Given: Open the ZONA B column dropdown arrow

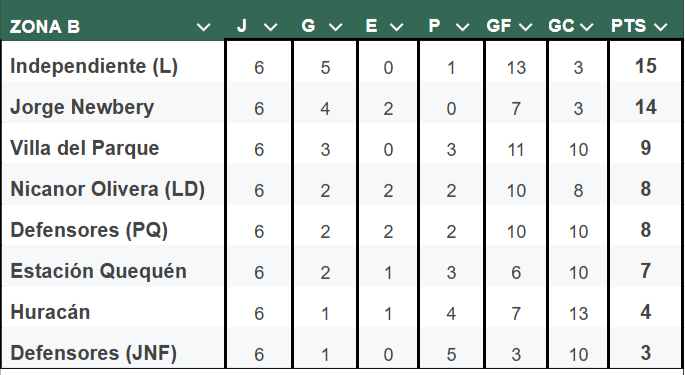Looking at the screenshot, I should point(204,28).
